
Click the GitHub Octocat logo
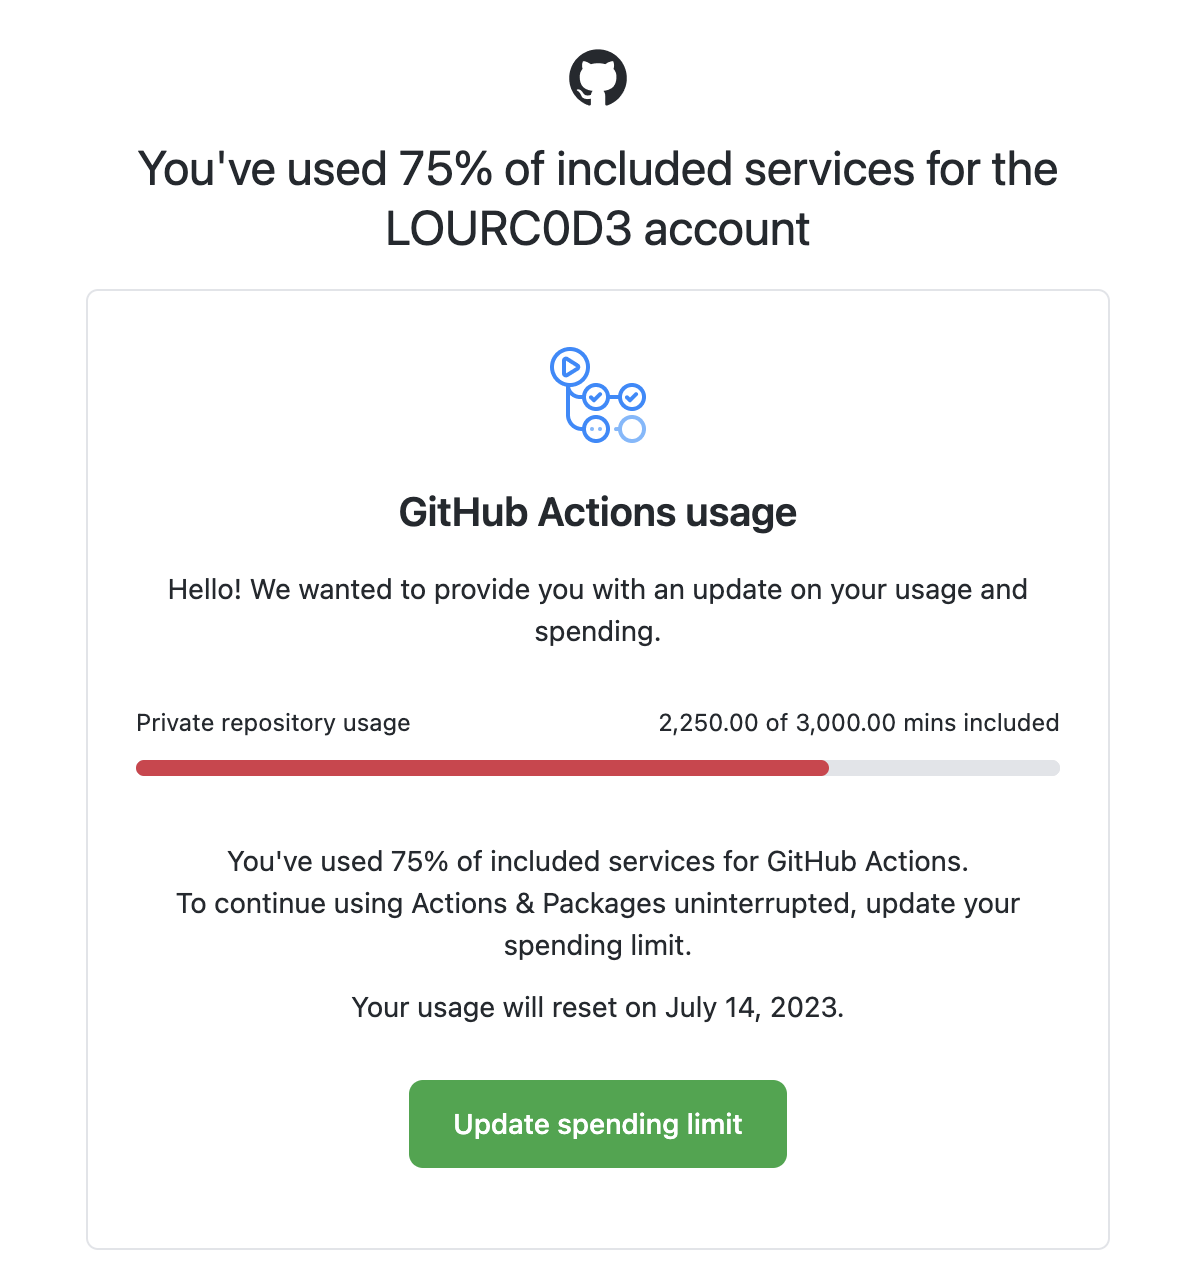coord(598,79)
